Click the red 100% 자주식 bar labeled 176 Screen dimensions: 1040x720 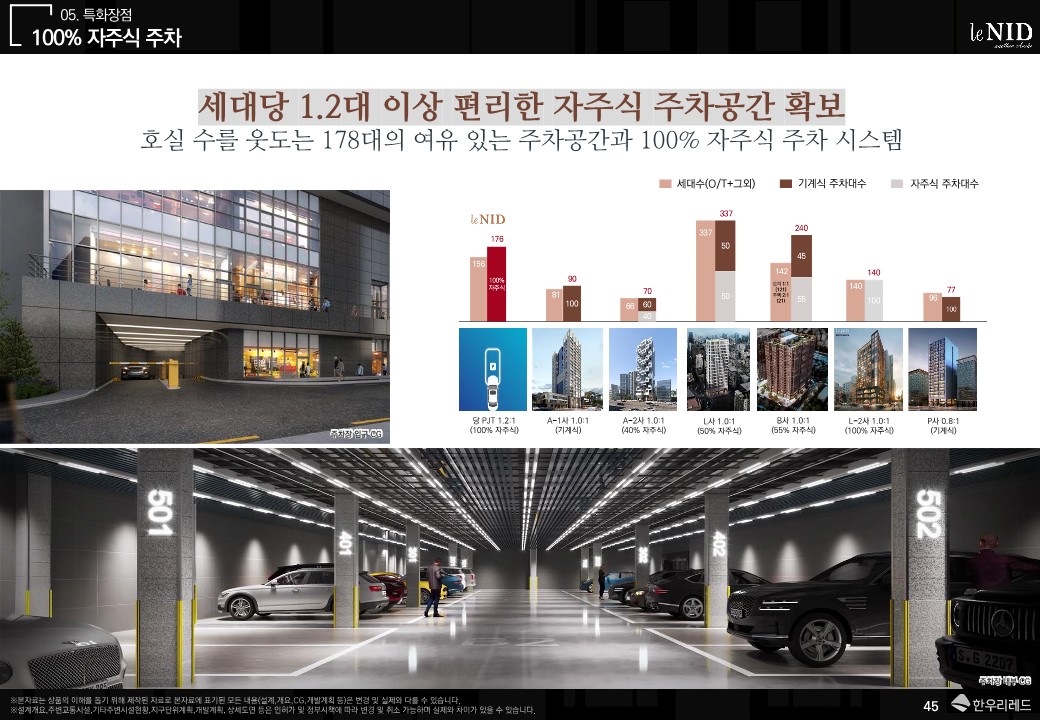(x=497, y=284)
